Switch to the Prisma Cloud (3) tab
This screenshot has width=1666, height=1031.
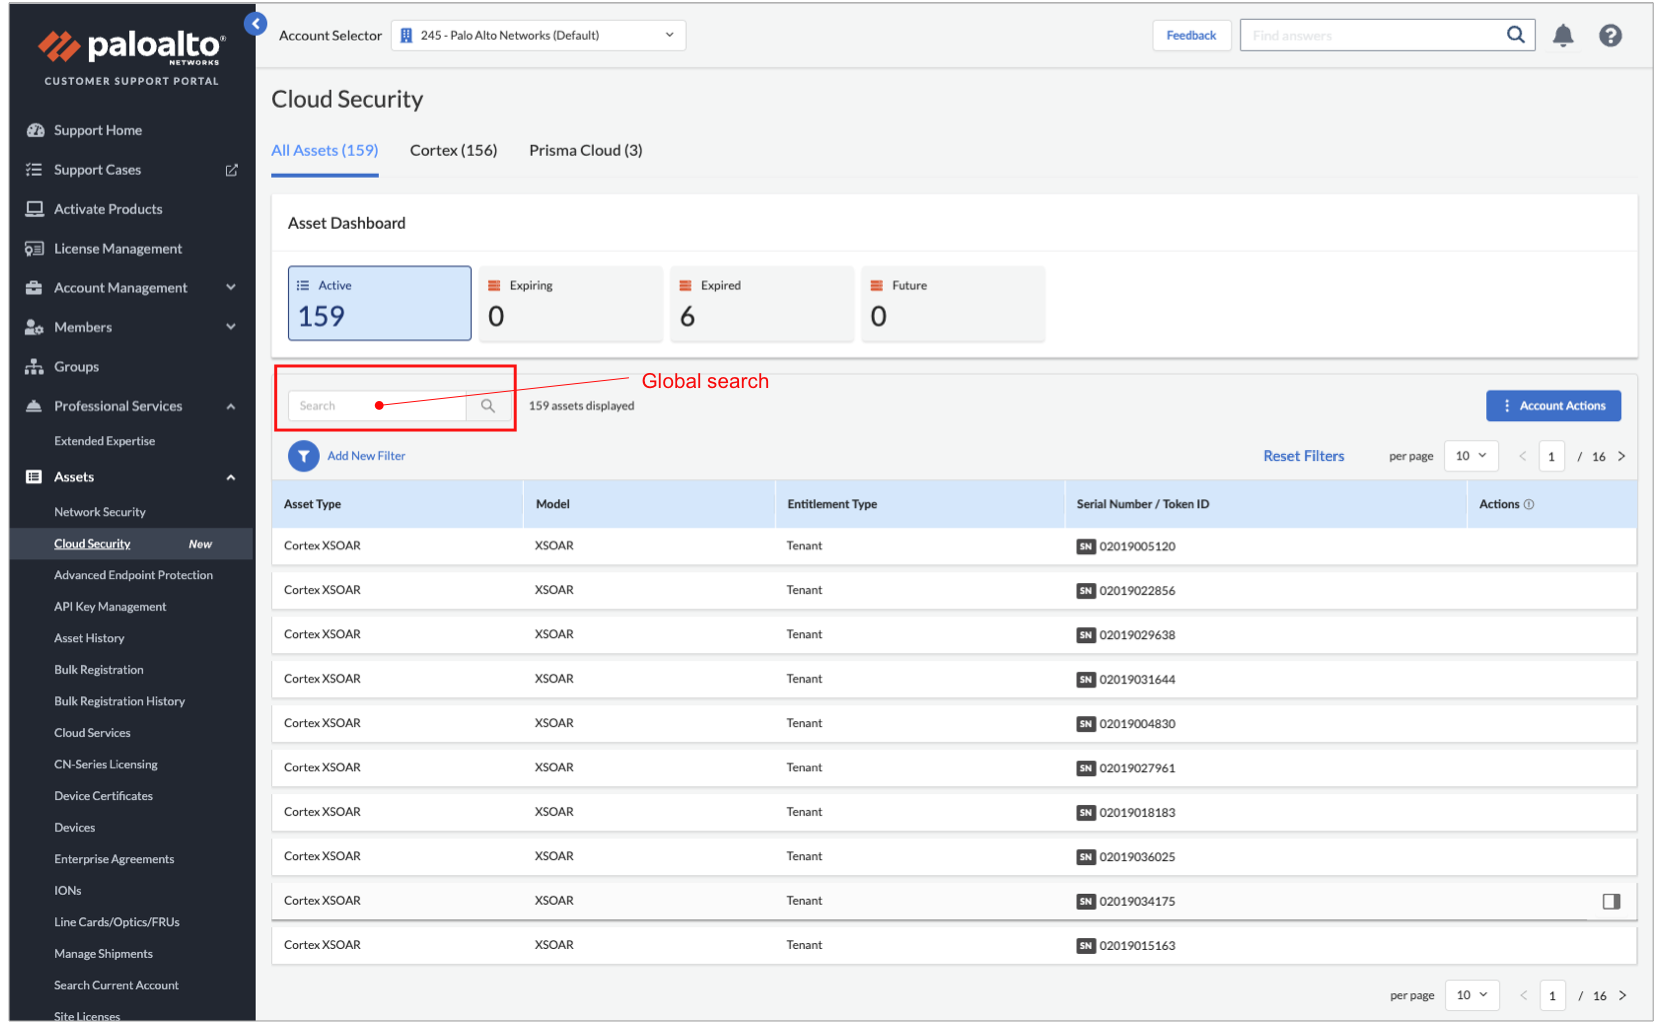tap(585, 151)
